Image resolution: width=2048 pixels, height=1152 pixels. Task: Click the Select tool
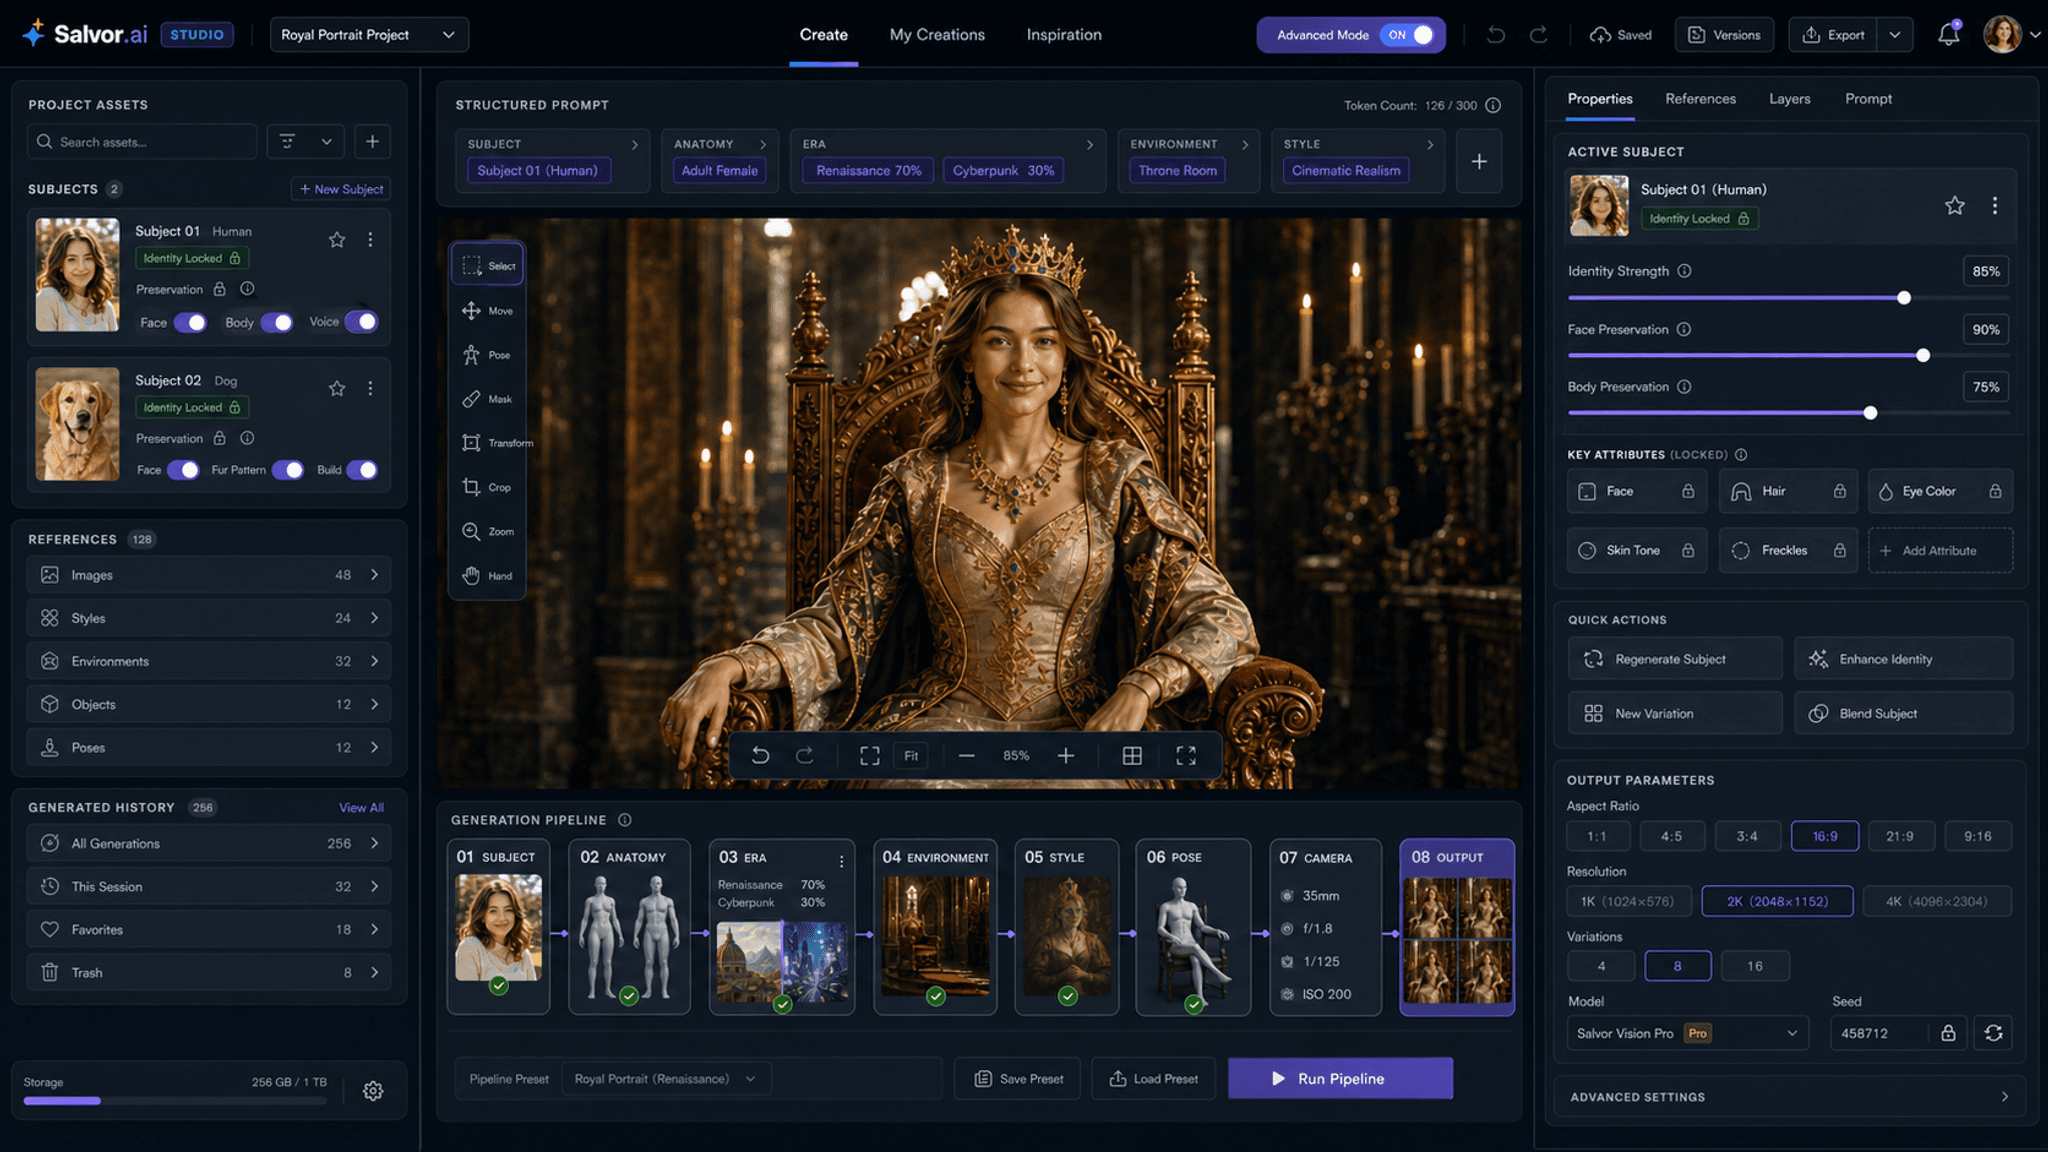click(x=487, y=266)
